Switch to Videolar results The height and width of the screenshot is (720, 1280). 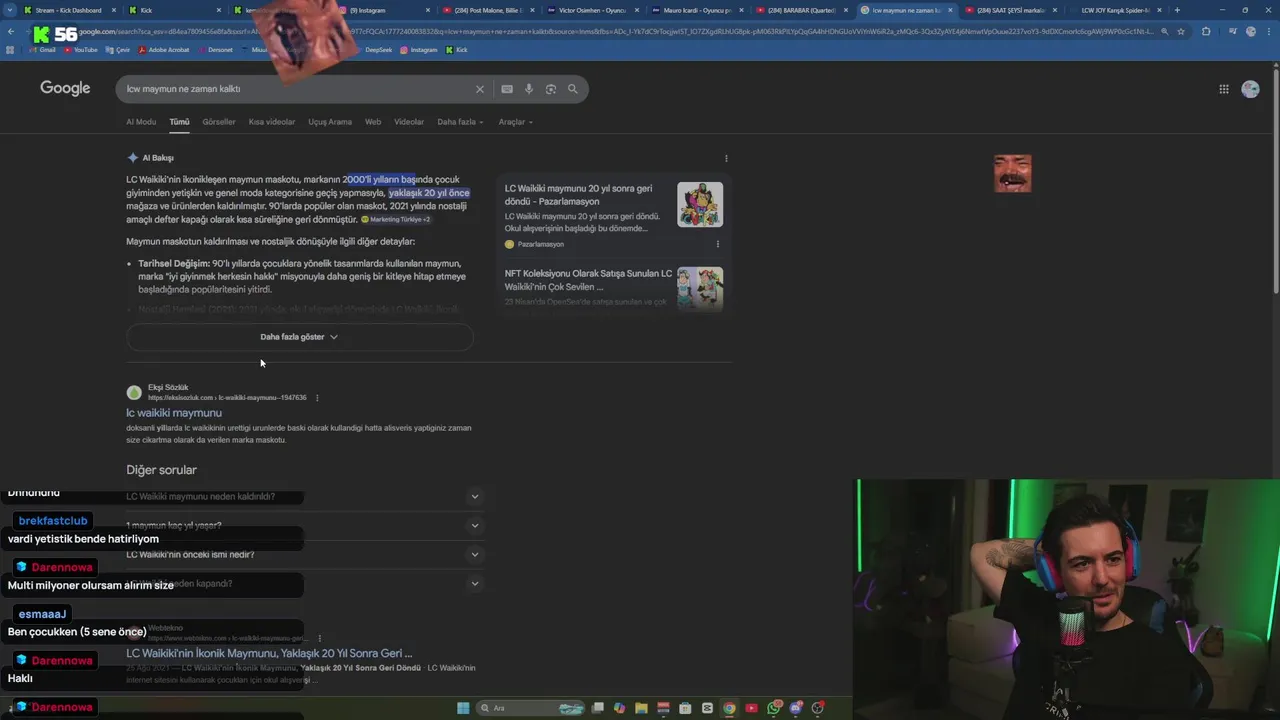point(409,122)
